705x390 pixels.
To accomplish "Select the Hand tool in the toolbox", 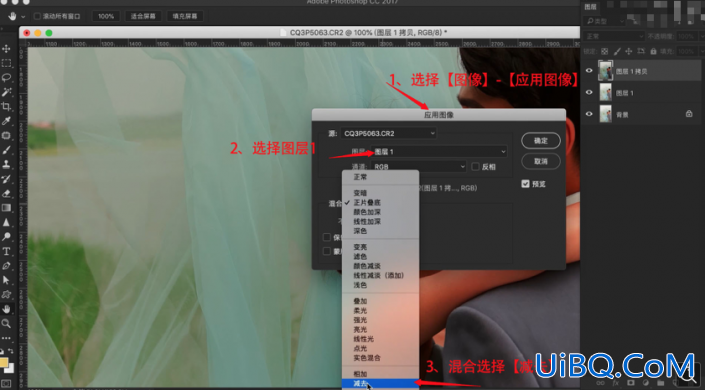I will pyautogui.click(x=6, y=309).
